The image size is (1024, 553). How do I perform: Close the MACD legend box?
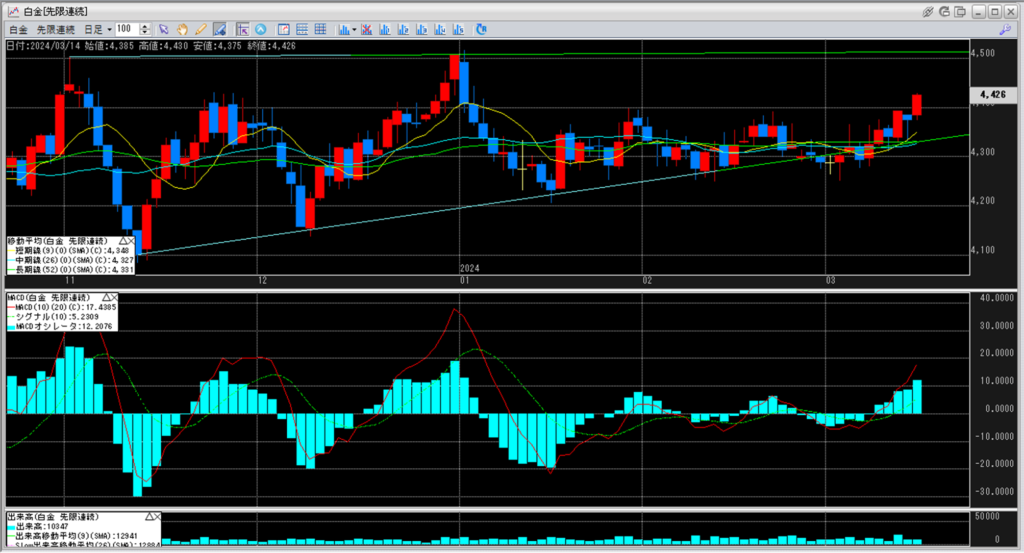click(114, 297)
